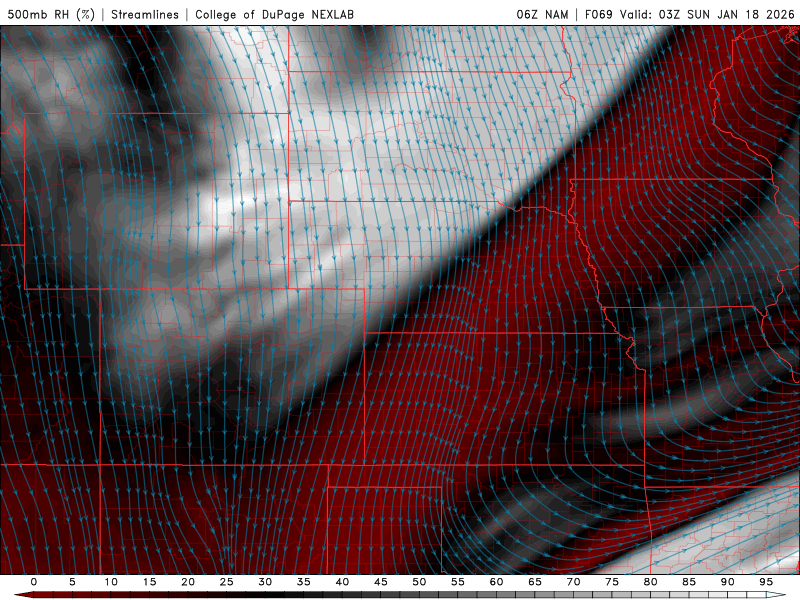Click the colorbar tick label "20"
Image resolution: width=800 pixels, height=600 pixels.
click(x=188, y=582)
